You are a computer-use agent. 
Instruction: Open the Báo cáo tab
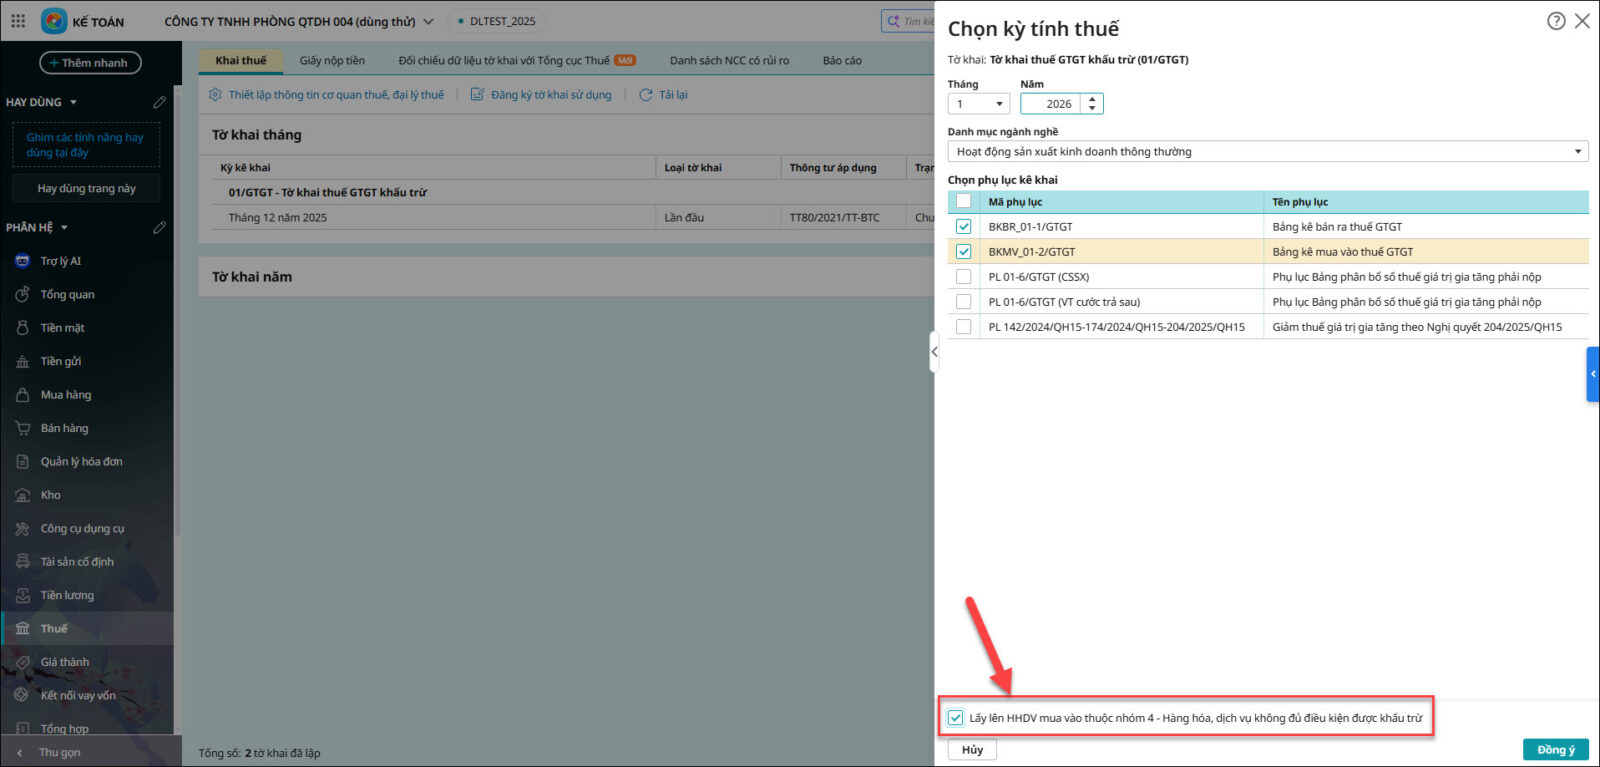842,61
